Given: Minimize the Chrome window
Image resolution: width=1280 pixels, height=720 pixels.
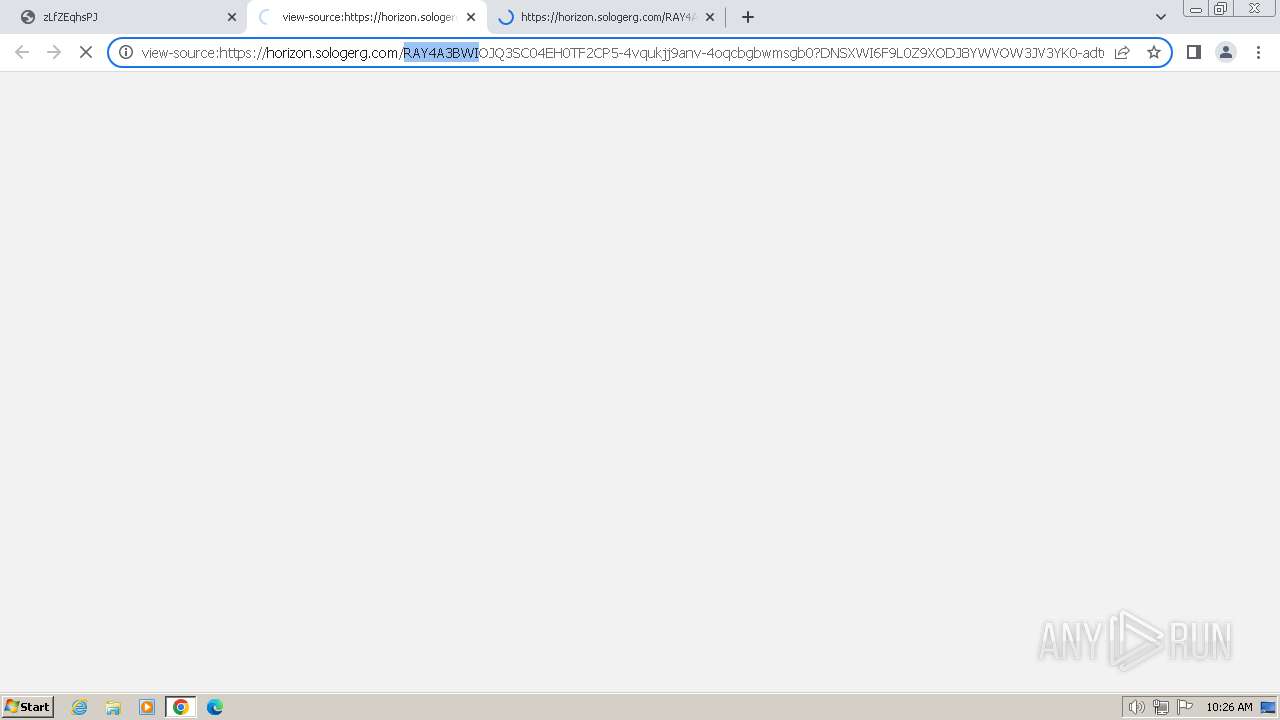Looking at the screenshot, I should pyautogui.click(x=1196, y=9).
